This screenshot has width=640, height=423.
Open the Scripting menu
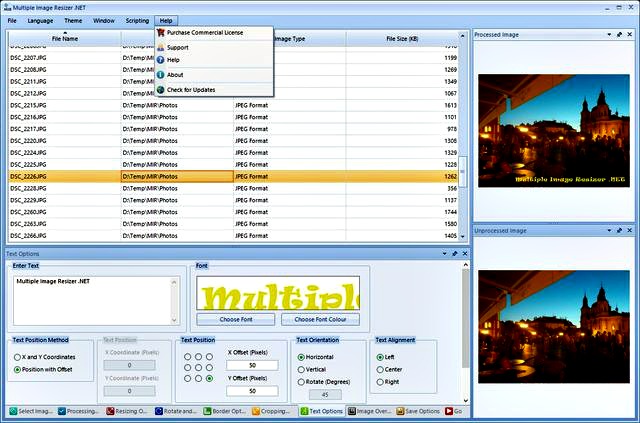(137, 20)
